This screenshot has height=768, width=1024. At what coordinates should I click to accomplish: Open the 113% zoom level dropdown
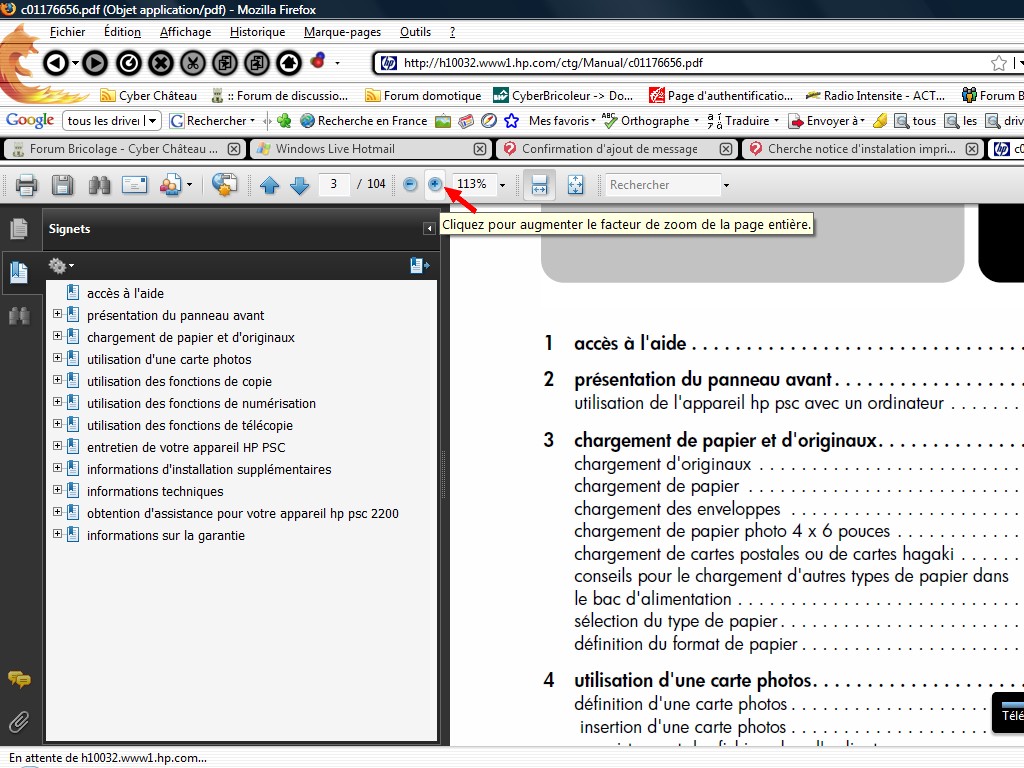point(502,185)
